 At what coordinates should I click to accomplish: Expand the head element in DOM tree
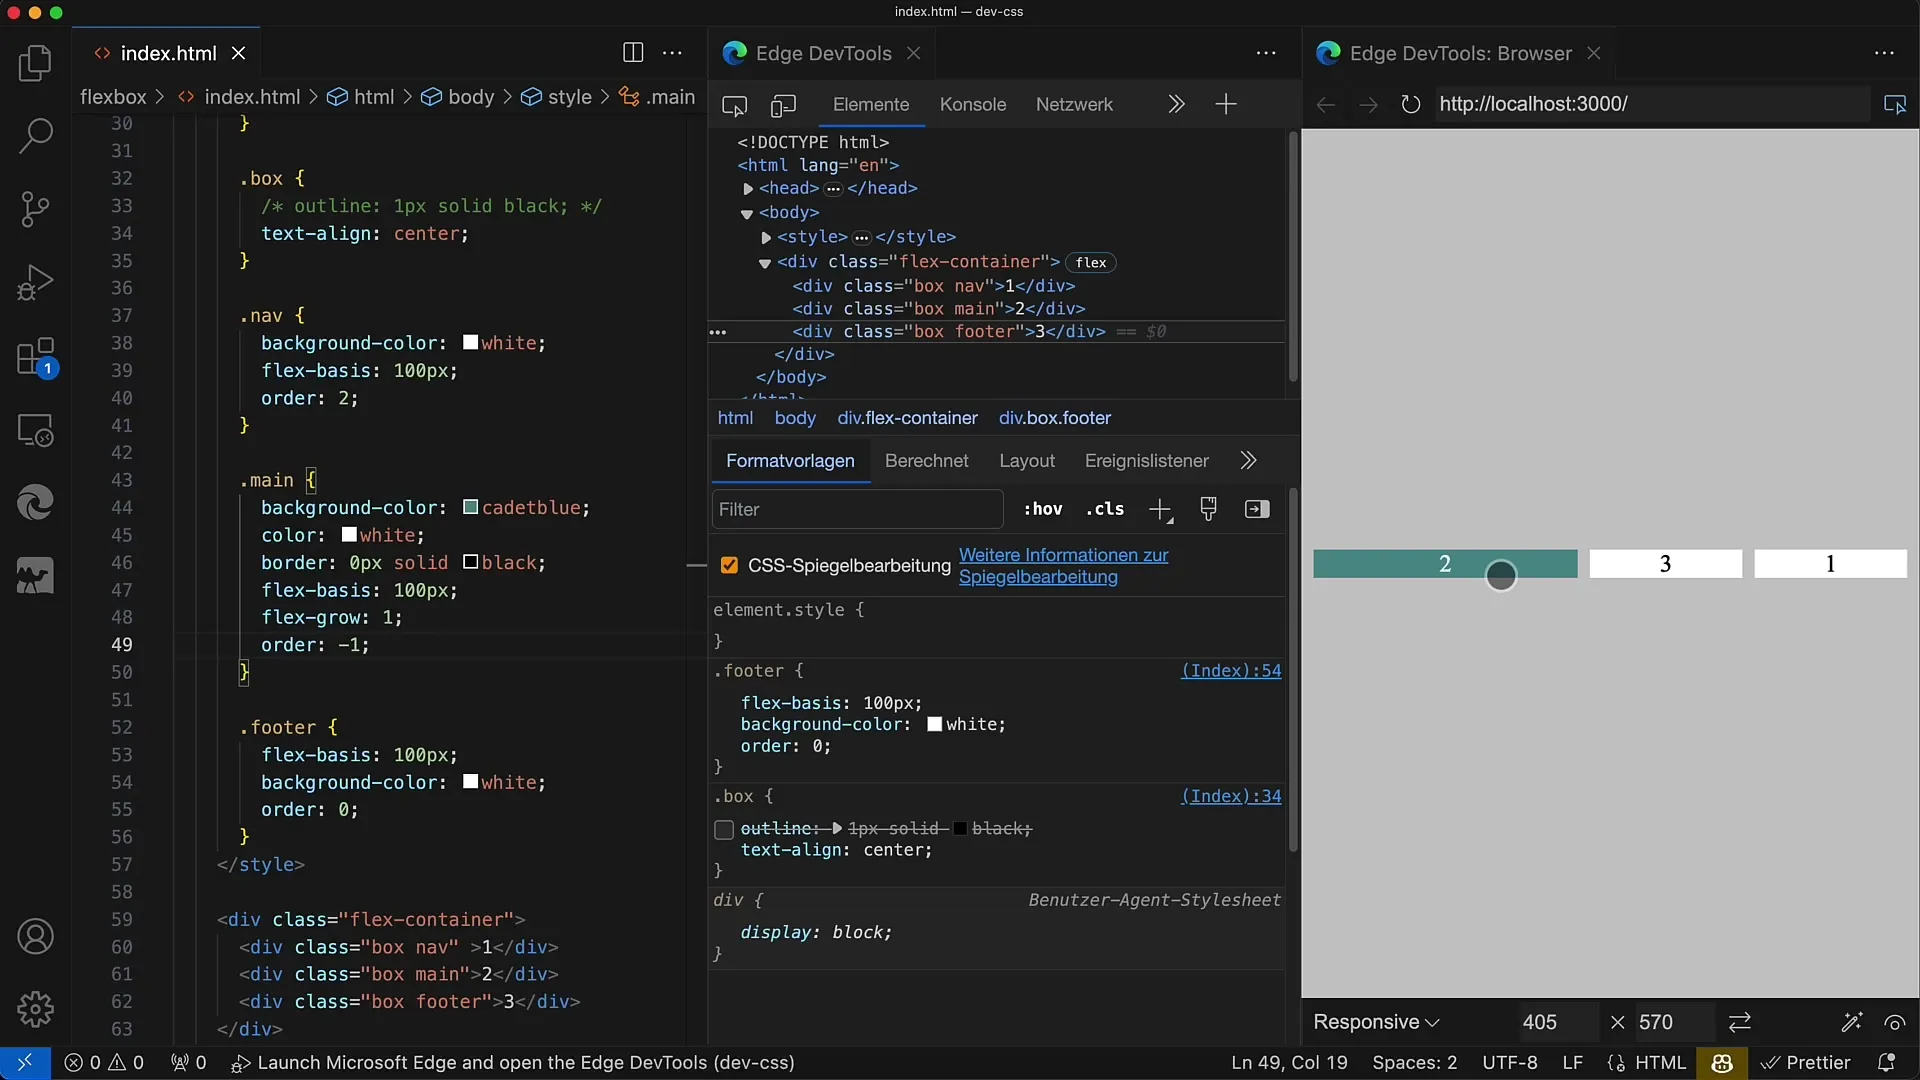coord(748,189)
